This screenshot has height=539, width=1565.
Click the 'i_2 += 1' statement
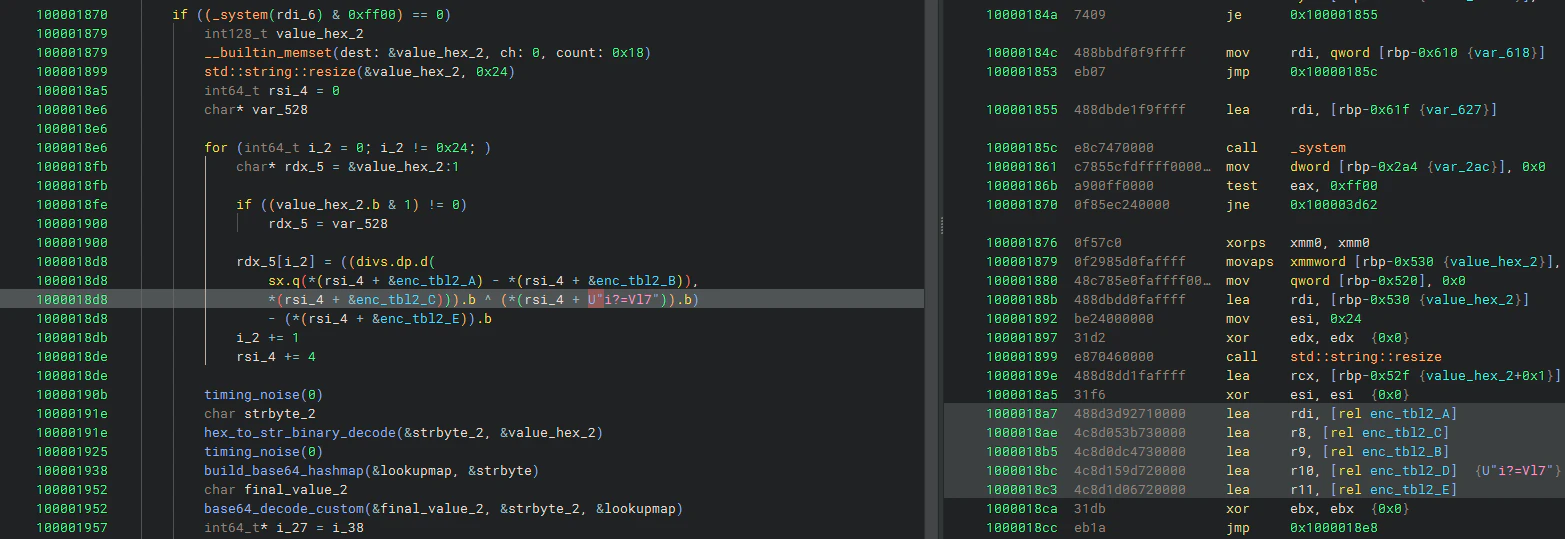coord(268,338)
